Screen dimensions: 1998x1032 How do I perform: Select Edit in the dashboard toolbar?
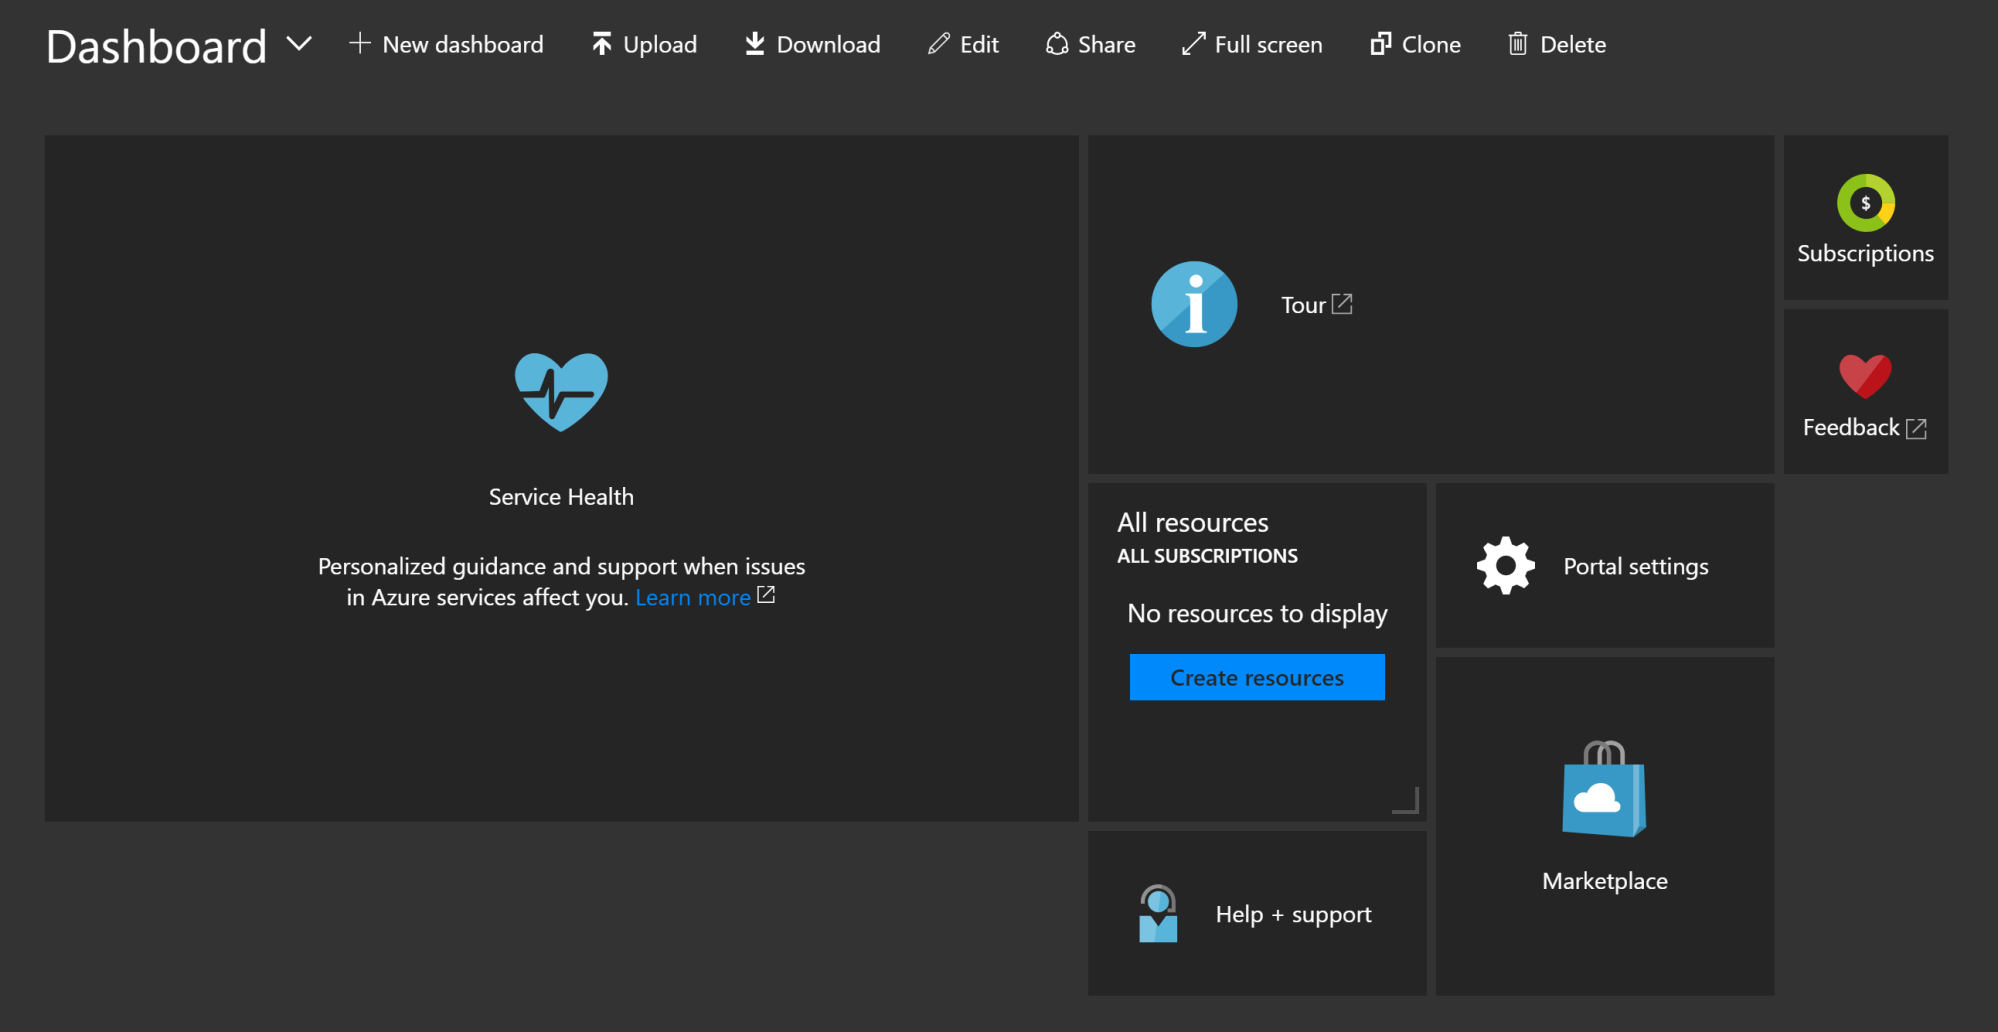tap(979, 45)
